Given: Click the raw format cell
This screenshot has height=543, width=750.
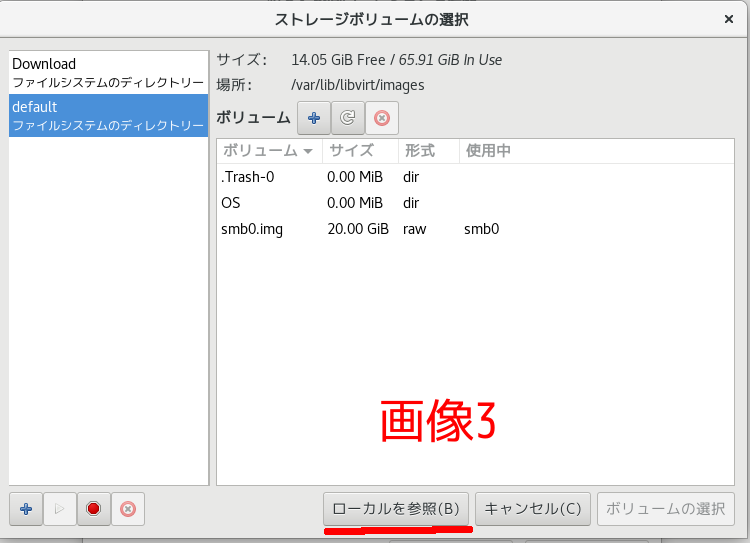Looking at the screenshot, I should pyautogui.click(x=414, y=229).
